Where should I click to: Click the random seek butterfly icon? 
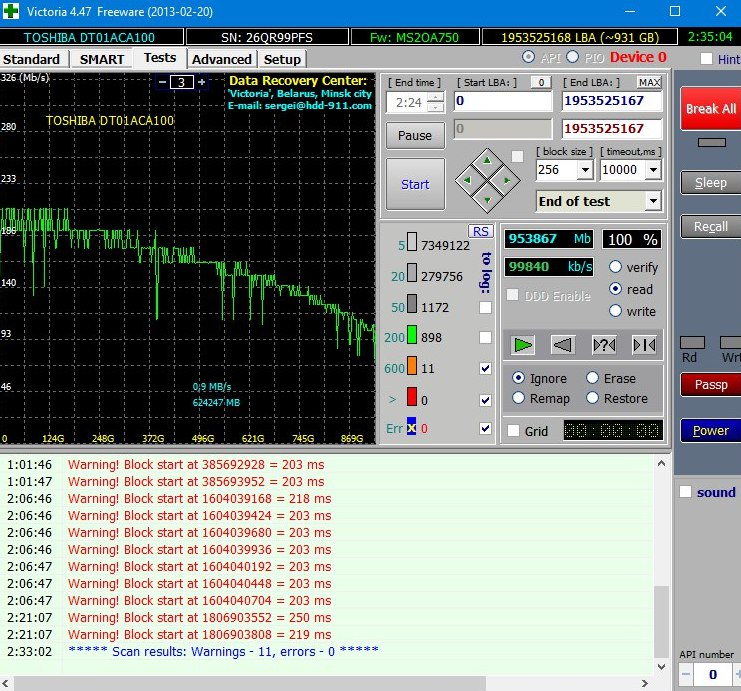click(x=604, y=345)
